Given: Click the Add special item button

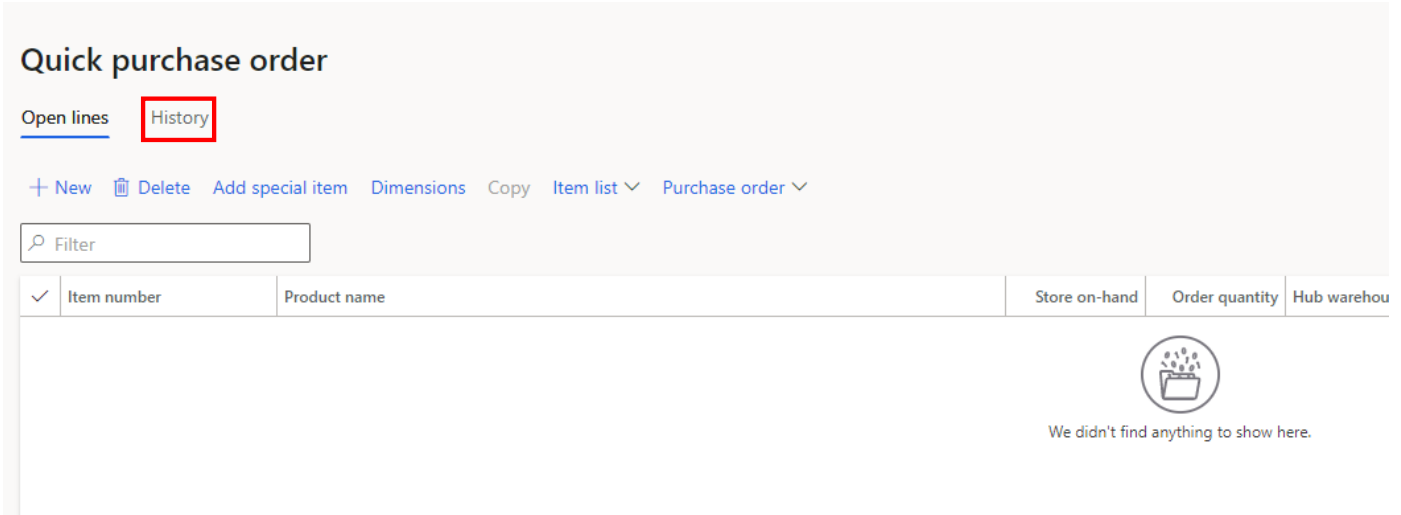Looking at the screenshot, I should pyautogui.click(x=280, y=188).
